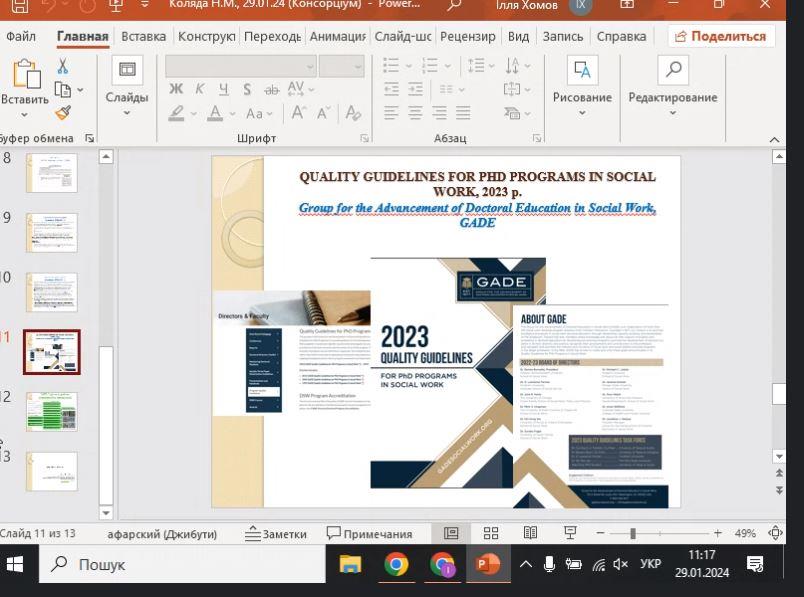The image size is (804, 597).
Task: Open the font size dropdown
Action: [358, 67]
